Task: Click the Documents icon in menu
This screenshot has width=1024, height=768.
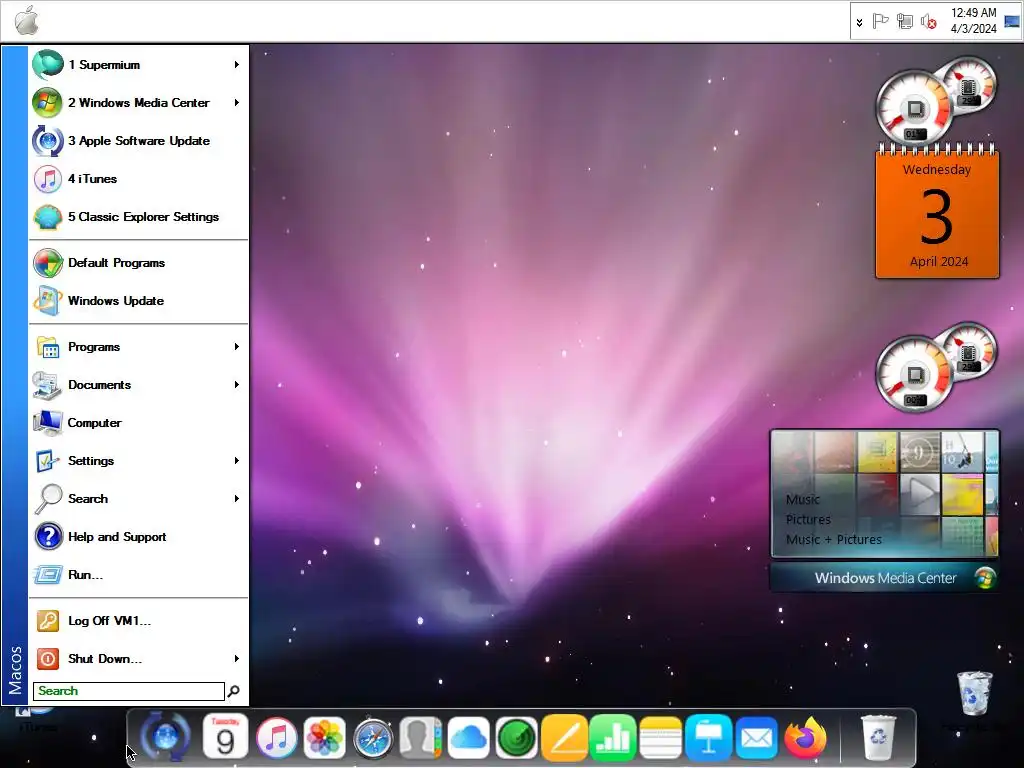Action: coord(48,385)
